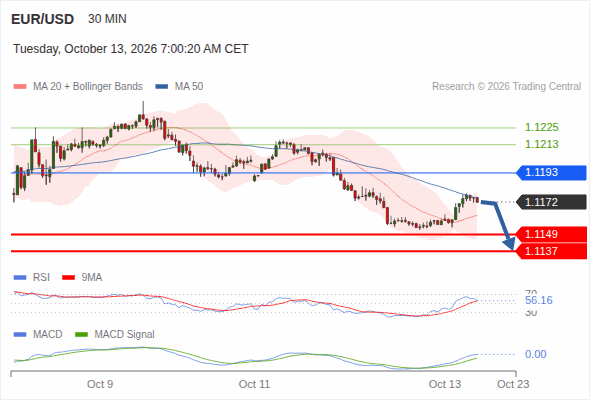Click the RSI legend color swatch
This screenshot has height=400, width=590.
click(20, 278)
